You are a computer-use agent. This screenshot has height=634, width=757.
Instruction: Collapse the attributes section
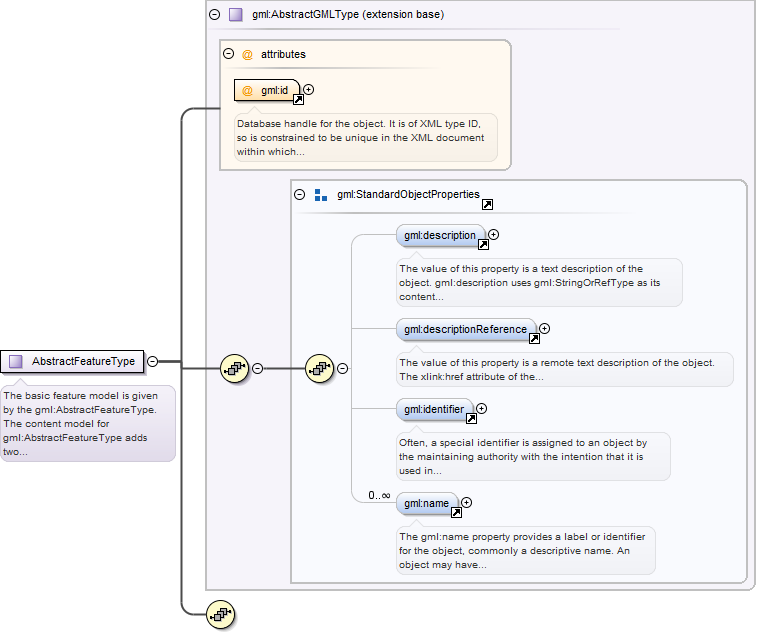click(x=229, y=54)
